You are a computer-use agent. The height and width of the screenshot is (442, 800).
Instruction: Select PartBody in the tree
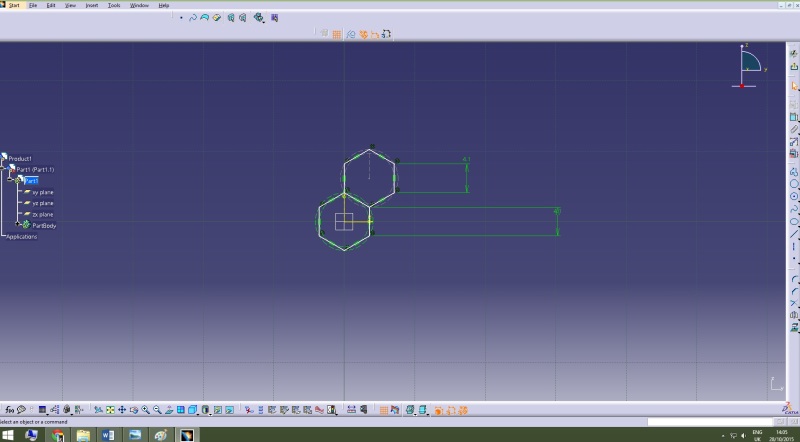[x=44, y=226]
